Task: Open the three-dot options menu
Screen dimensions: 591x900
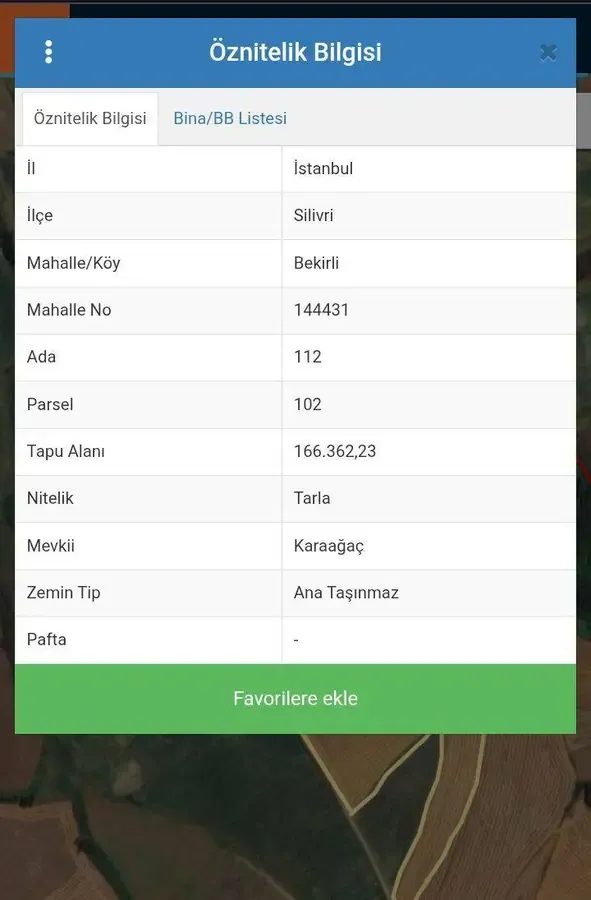Action: 49,52
